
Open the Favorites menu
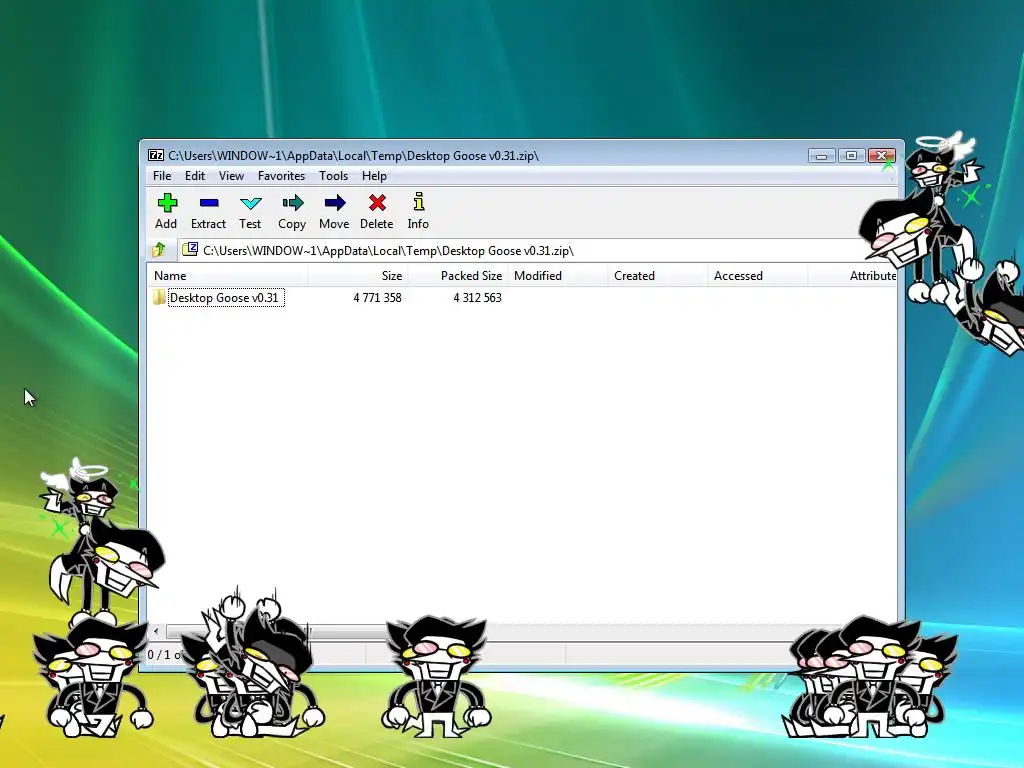[x=281, y=176]
